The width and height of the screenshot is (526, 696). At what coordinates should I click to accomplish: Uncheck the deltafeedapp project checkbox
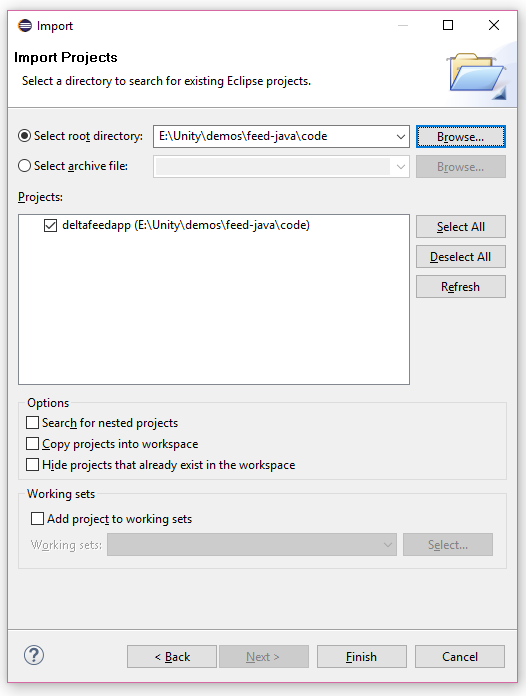(x=50, y=225)
